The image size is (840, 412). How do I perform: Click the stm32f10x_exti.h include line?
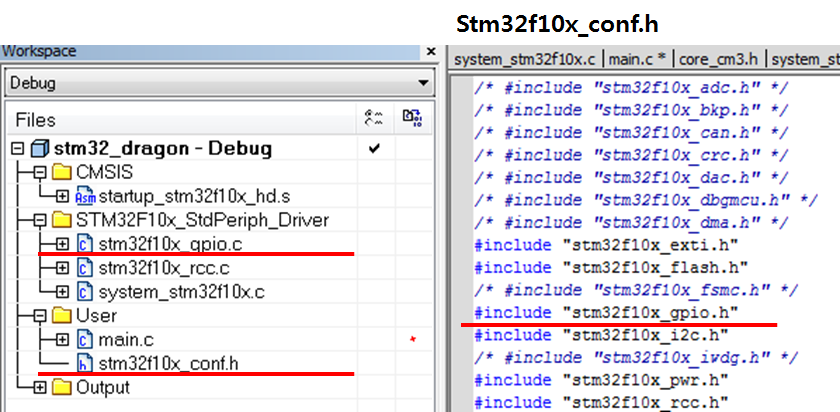(x=606, y=245)
